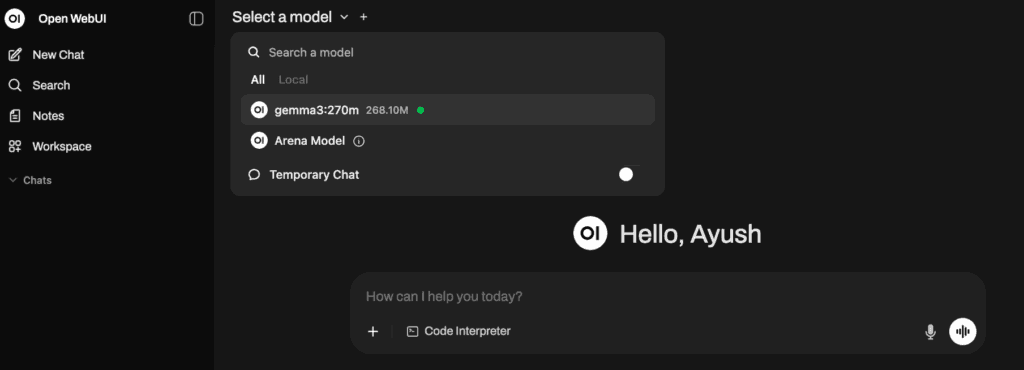Choose the gemma3:270m model
Image resolution: width=1024 pixels, height=370 pixels.
click(x=448, y=110)
